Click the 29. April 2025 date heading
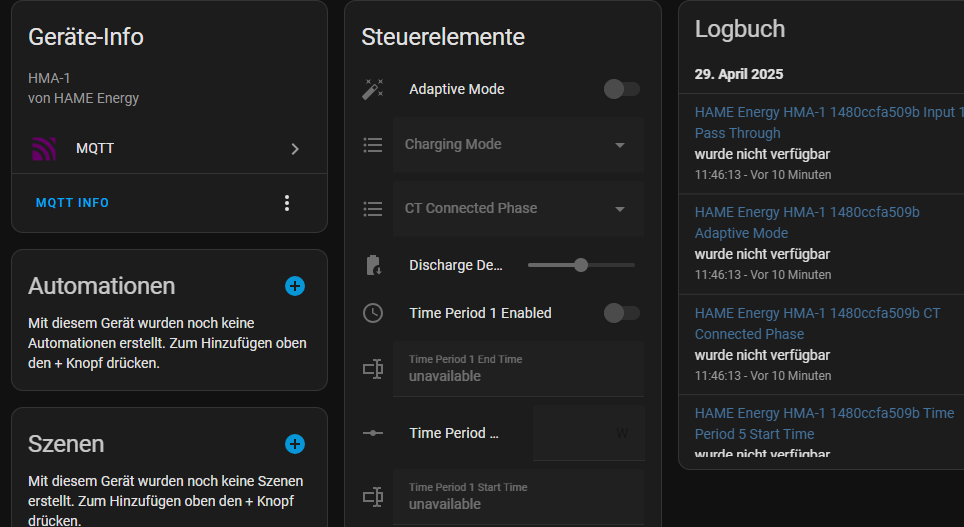 pyautogui.click(x=739, y=74)
